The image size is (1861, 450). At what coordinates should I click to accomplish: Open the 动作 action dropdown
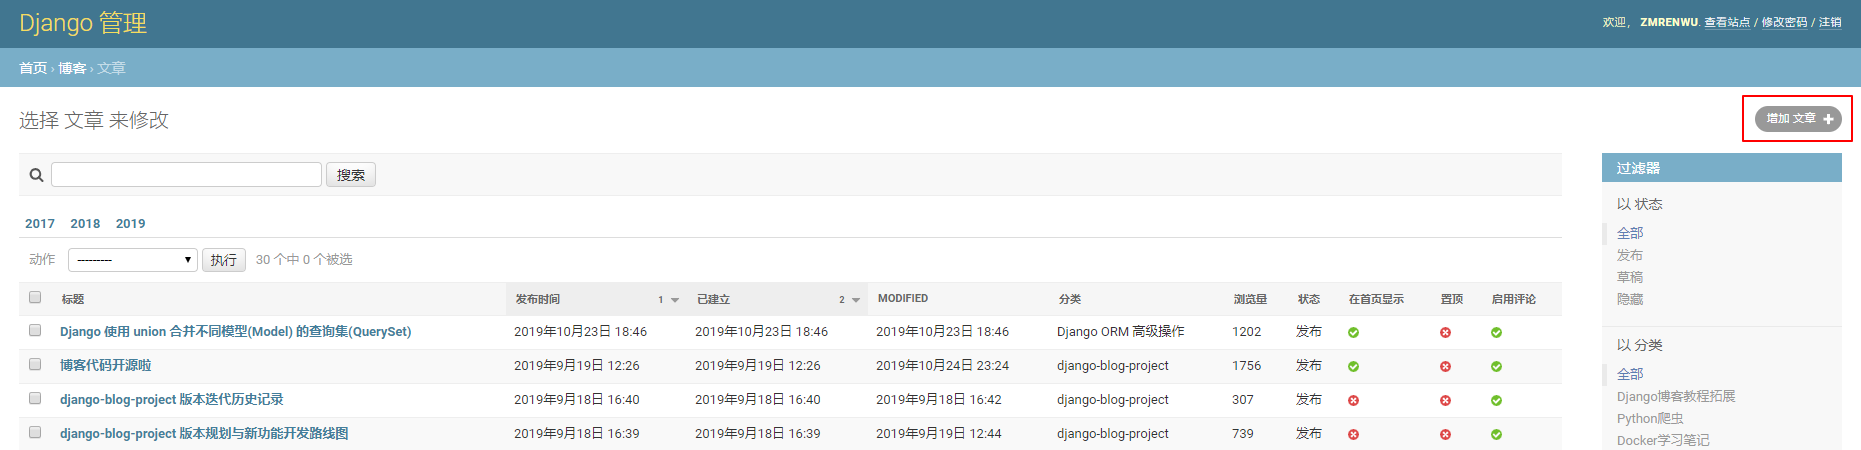coord(133,260)
